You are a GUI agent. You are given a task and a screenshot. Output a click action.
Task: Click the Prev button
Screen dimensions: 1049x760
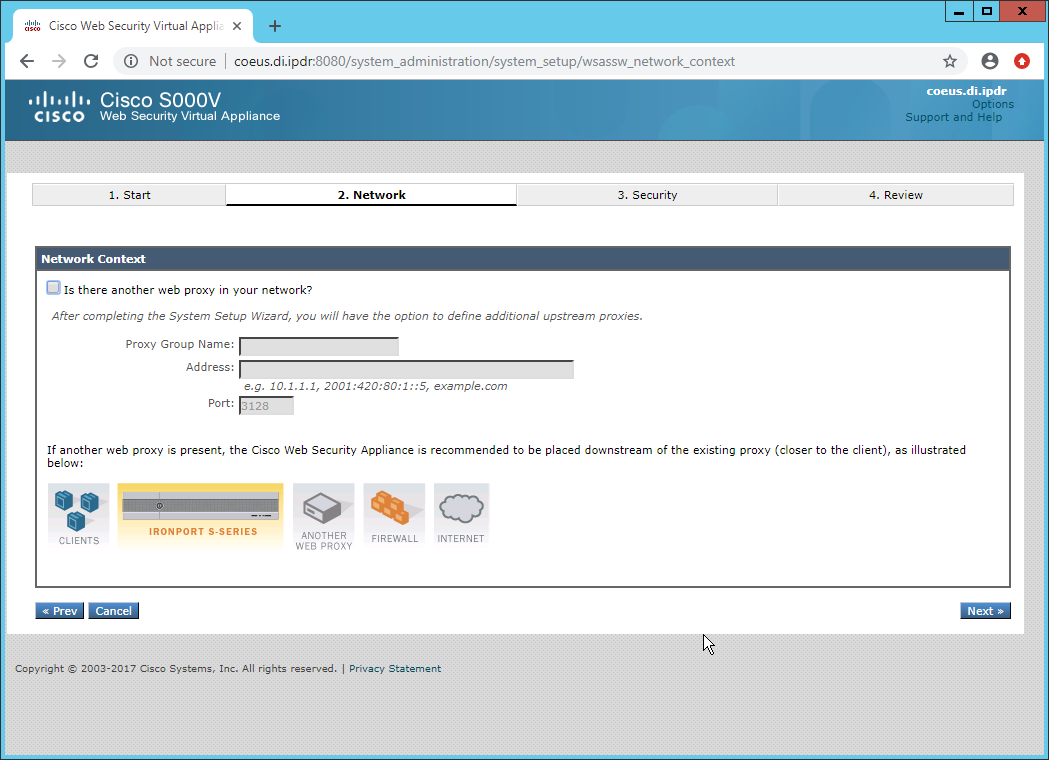(60, 611)
